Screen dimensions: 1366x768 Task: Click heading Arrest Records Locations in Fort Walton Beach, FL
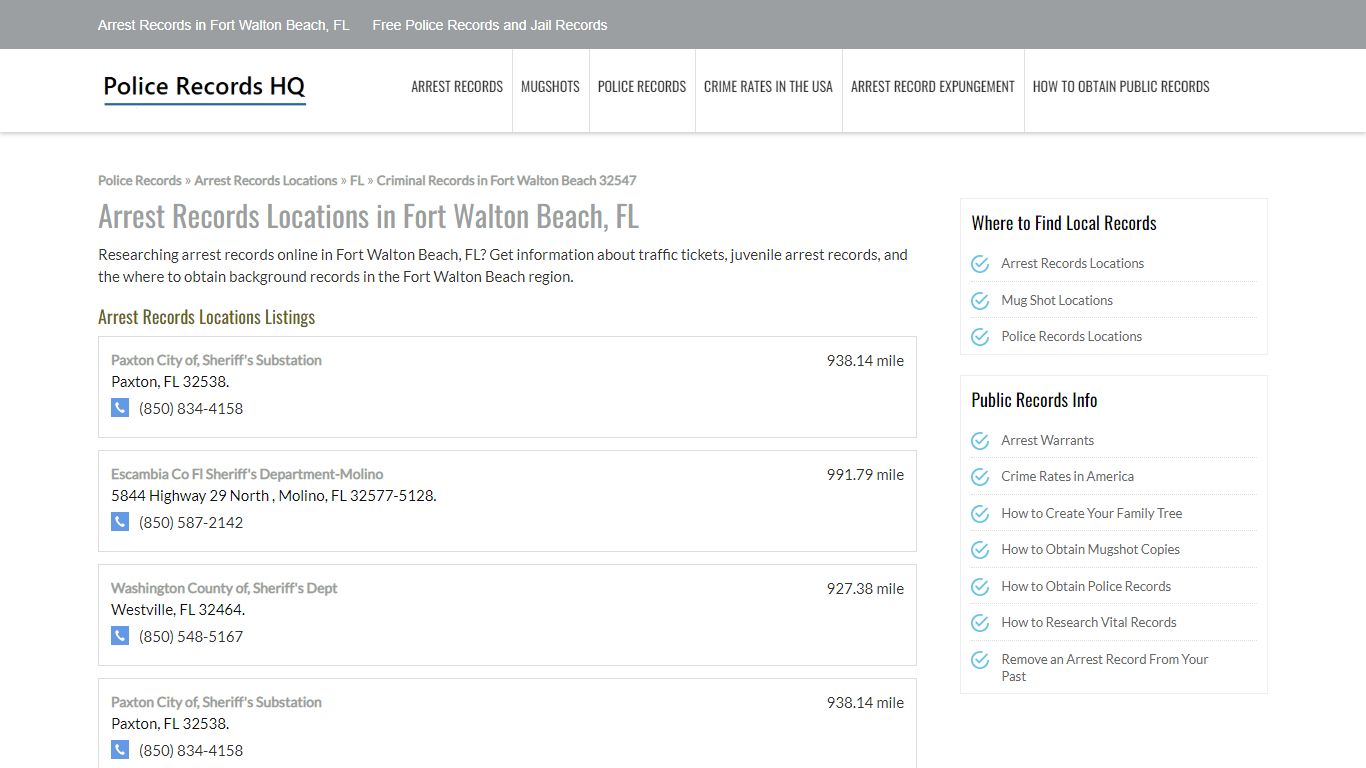pos(368,216)
